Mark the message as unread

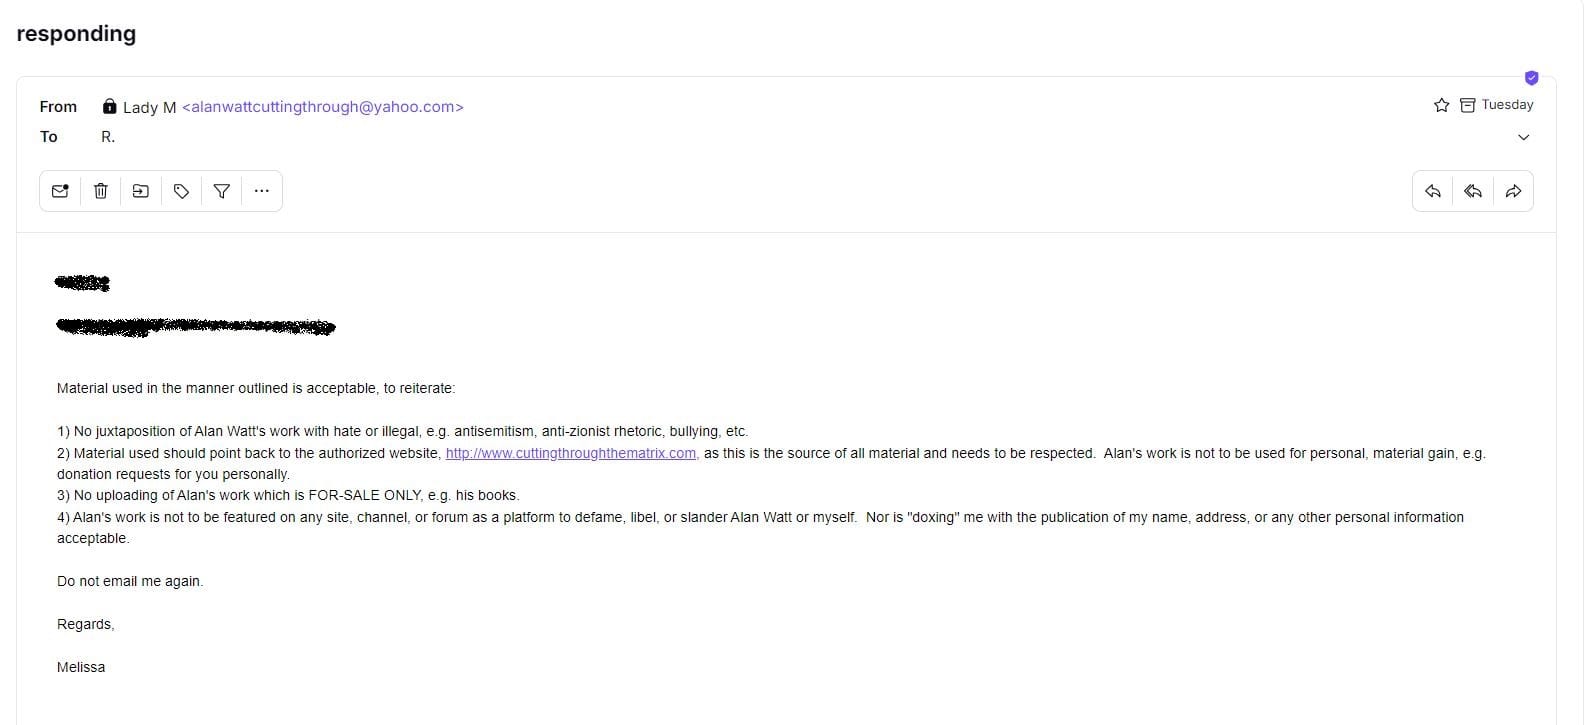(60, 191)
